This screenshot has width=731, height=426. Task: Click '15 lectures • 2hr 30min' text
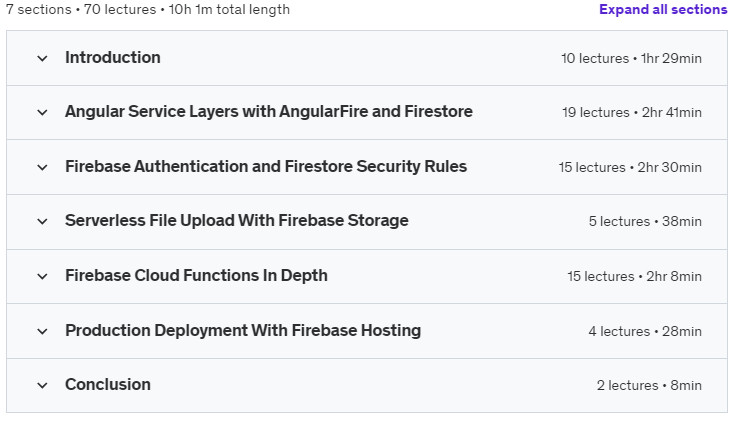coord(630,167)
